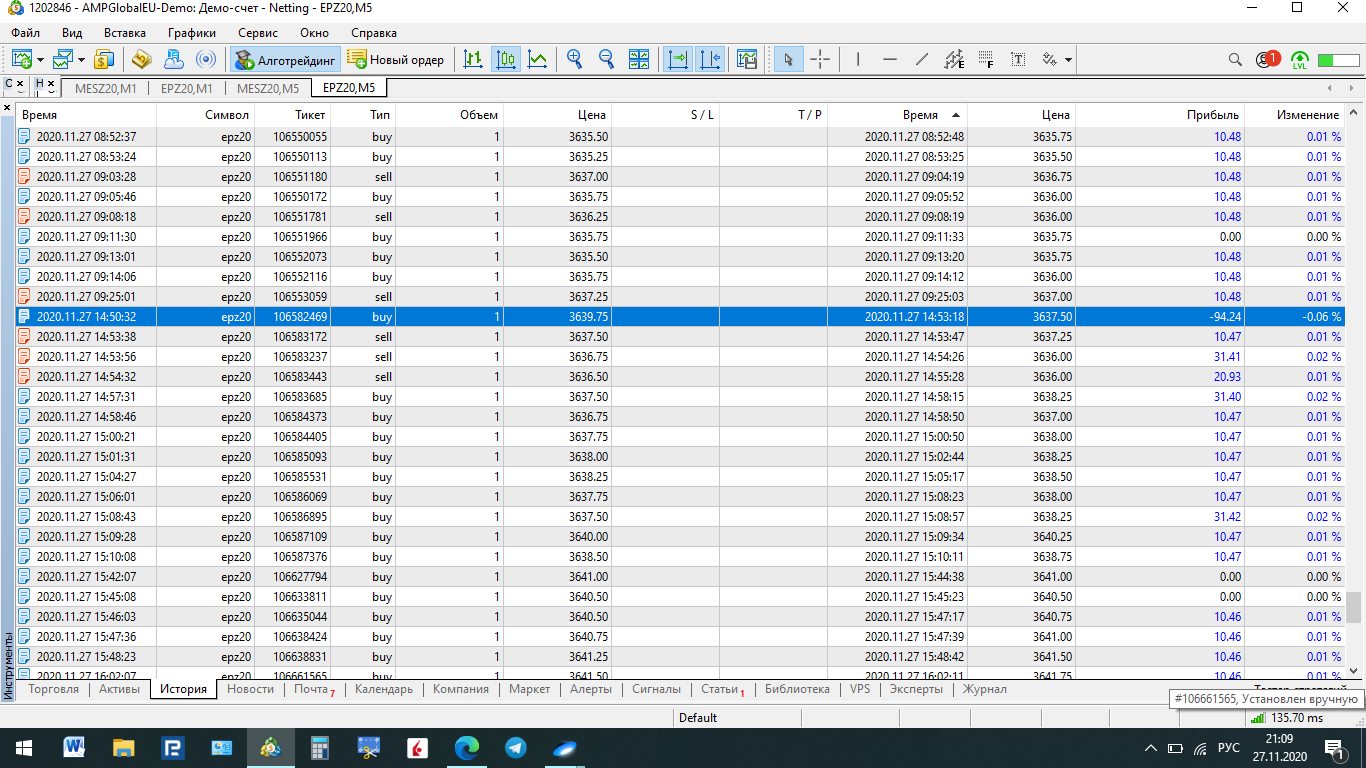
Task: Open the Окно menu
Action: (314, 32)
